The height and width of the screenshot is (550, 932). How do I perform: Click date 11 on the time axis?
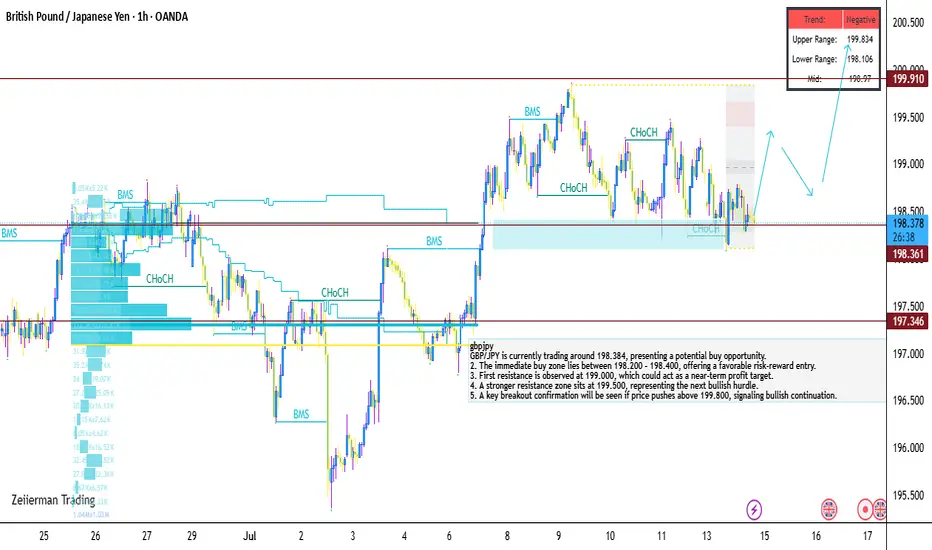click(661, 536)
